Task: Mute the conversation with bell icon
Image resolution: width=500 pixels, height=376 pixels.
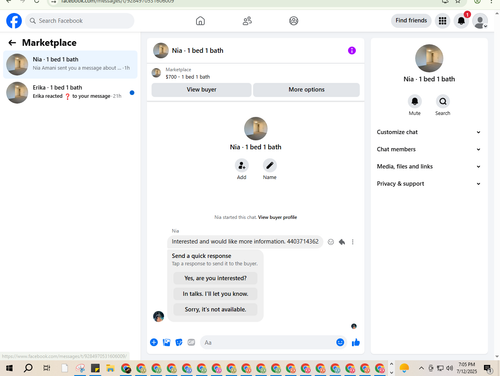Action: click(415, 101)
